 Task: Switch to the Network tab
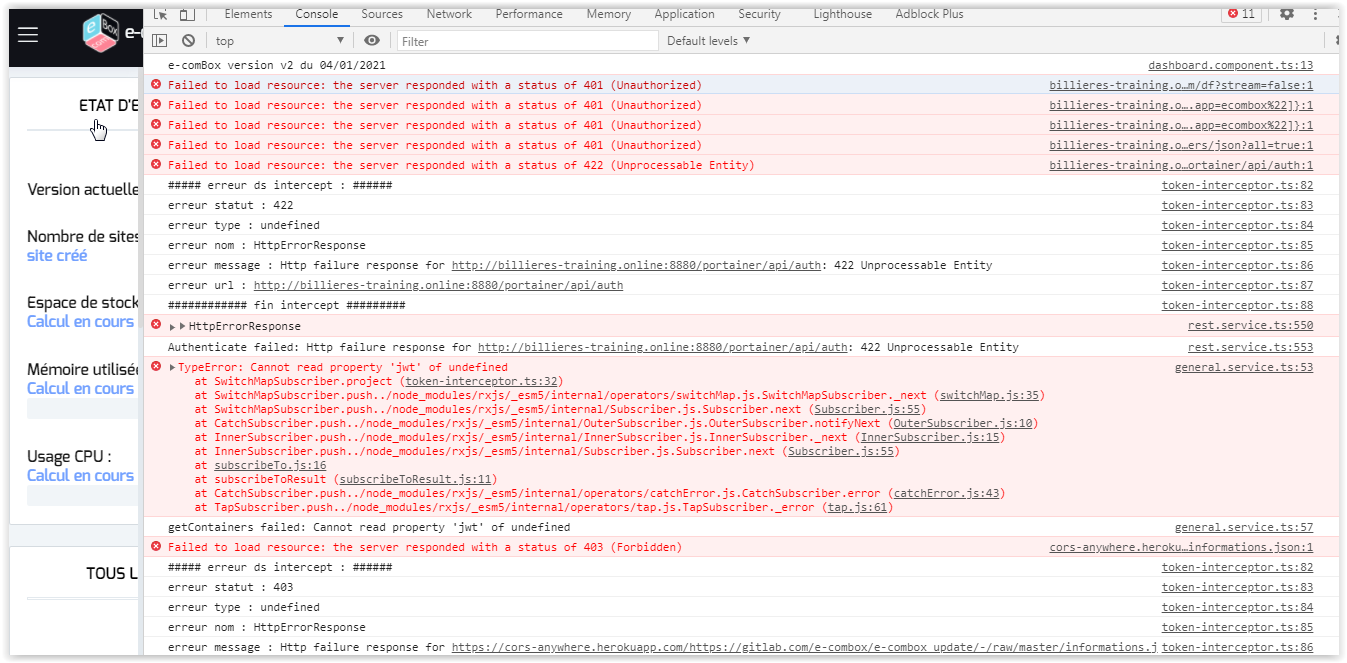tap(449, 14)
